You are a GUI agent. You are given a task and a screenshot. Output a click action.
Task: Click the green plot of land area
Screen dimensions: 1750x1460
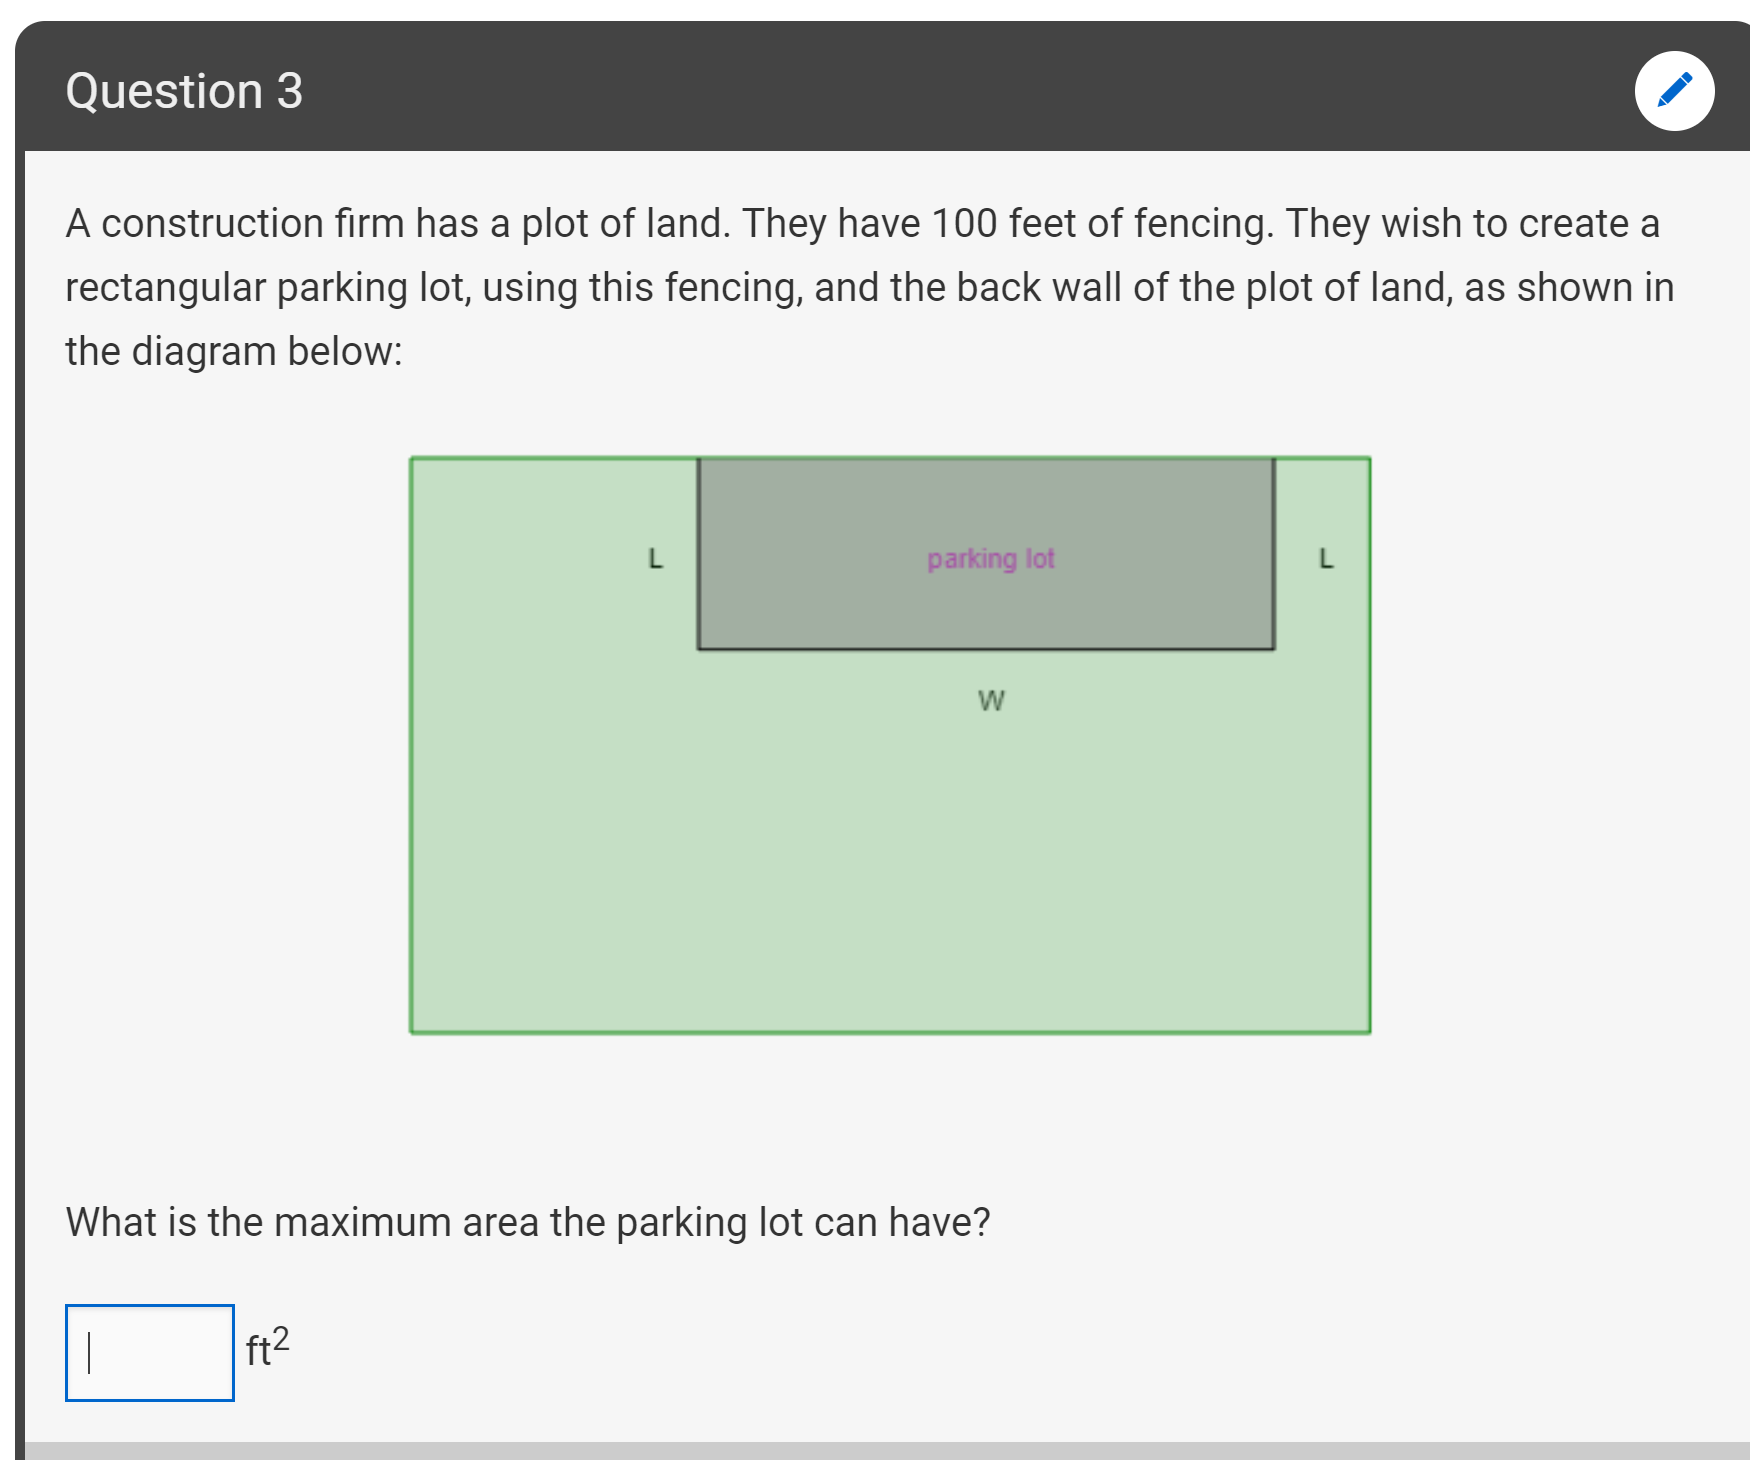click(x=890, y=850)
